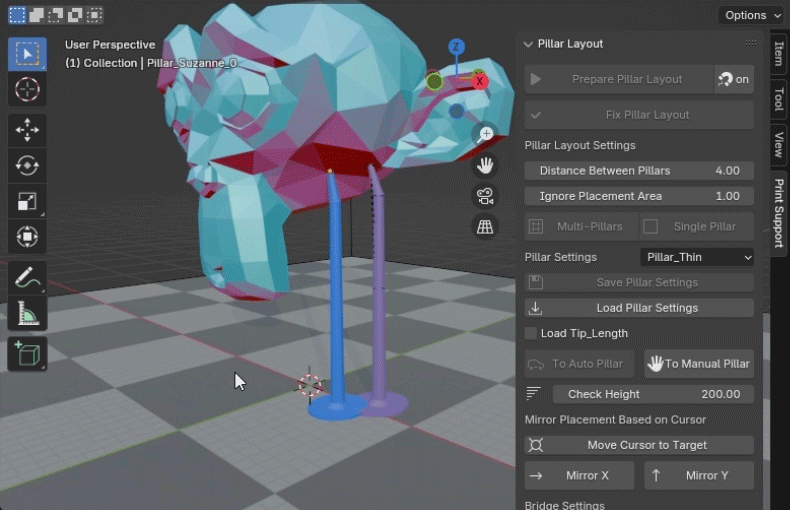Click the Ignore Placement Area value field
This screenshot has width=790, height=510.
(639, 196)
